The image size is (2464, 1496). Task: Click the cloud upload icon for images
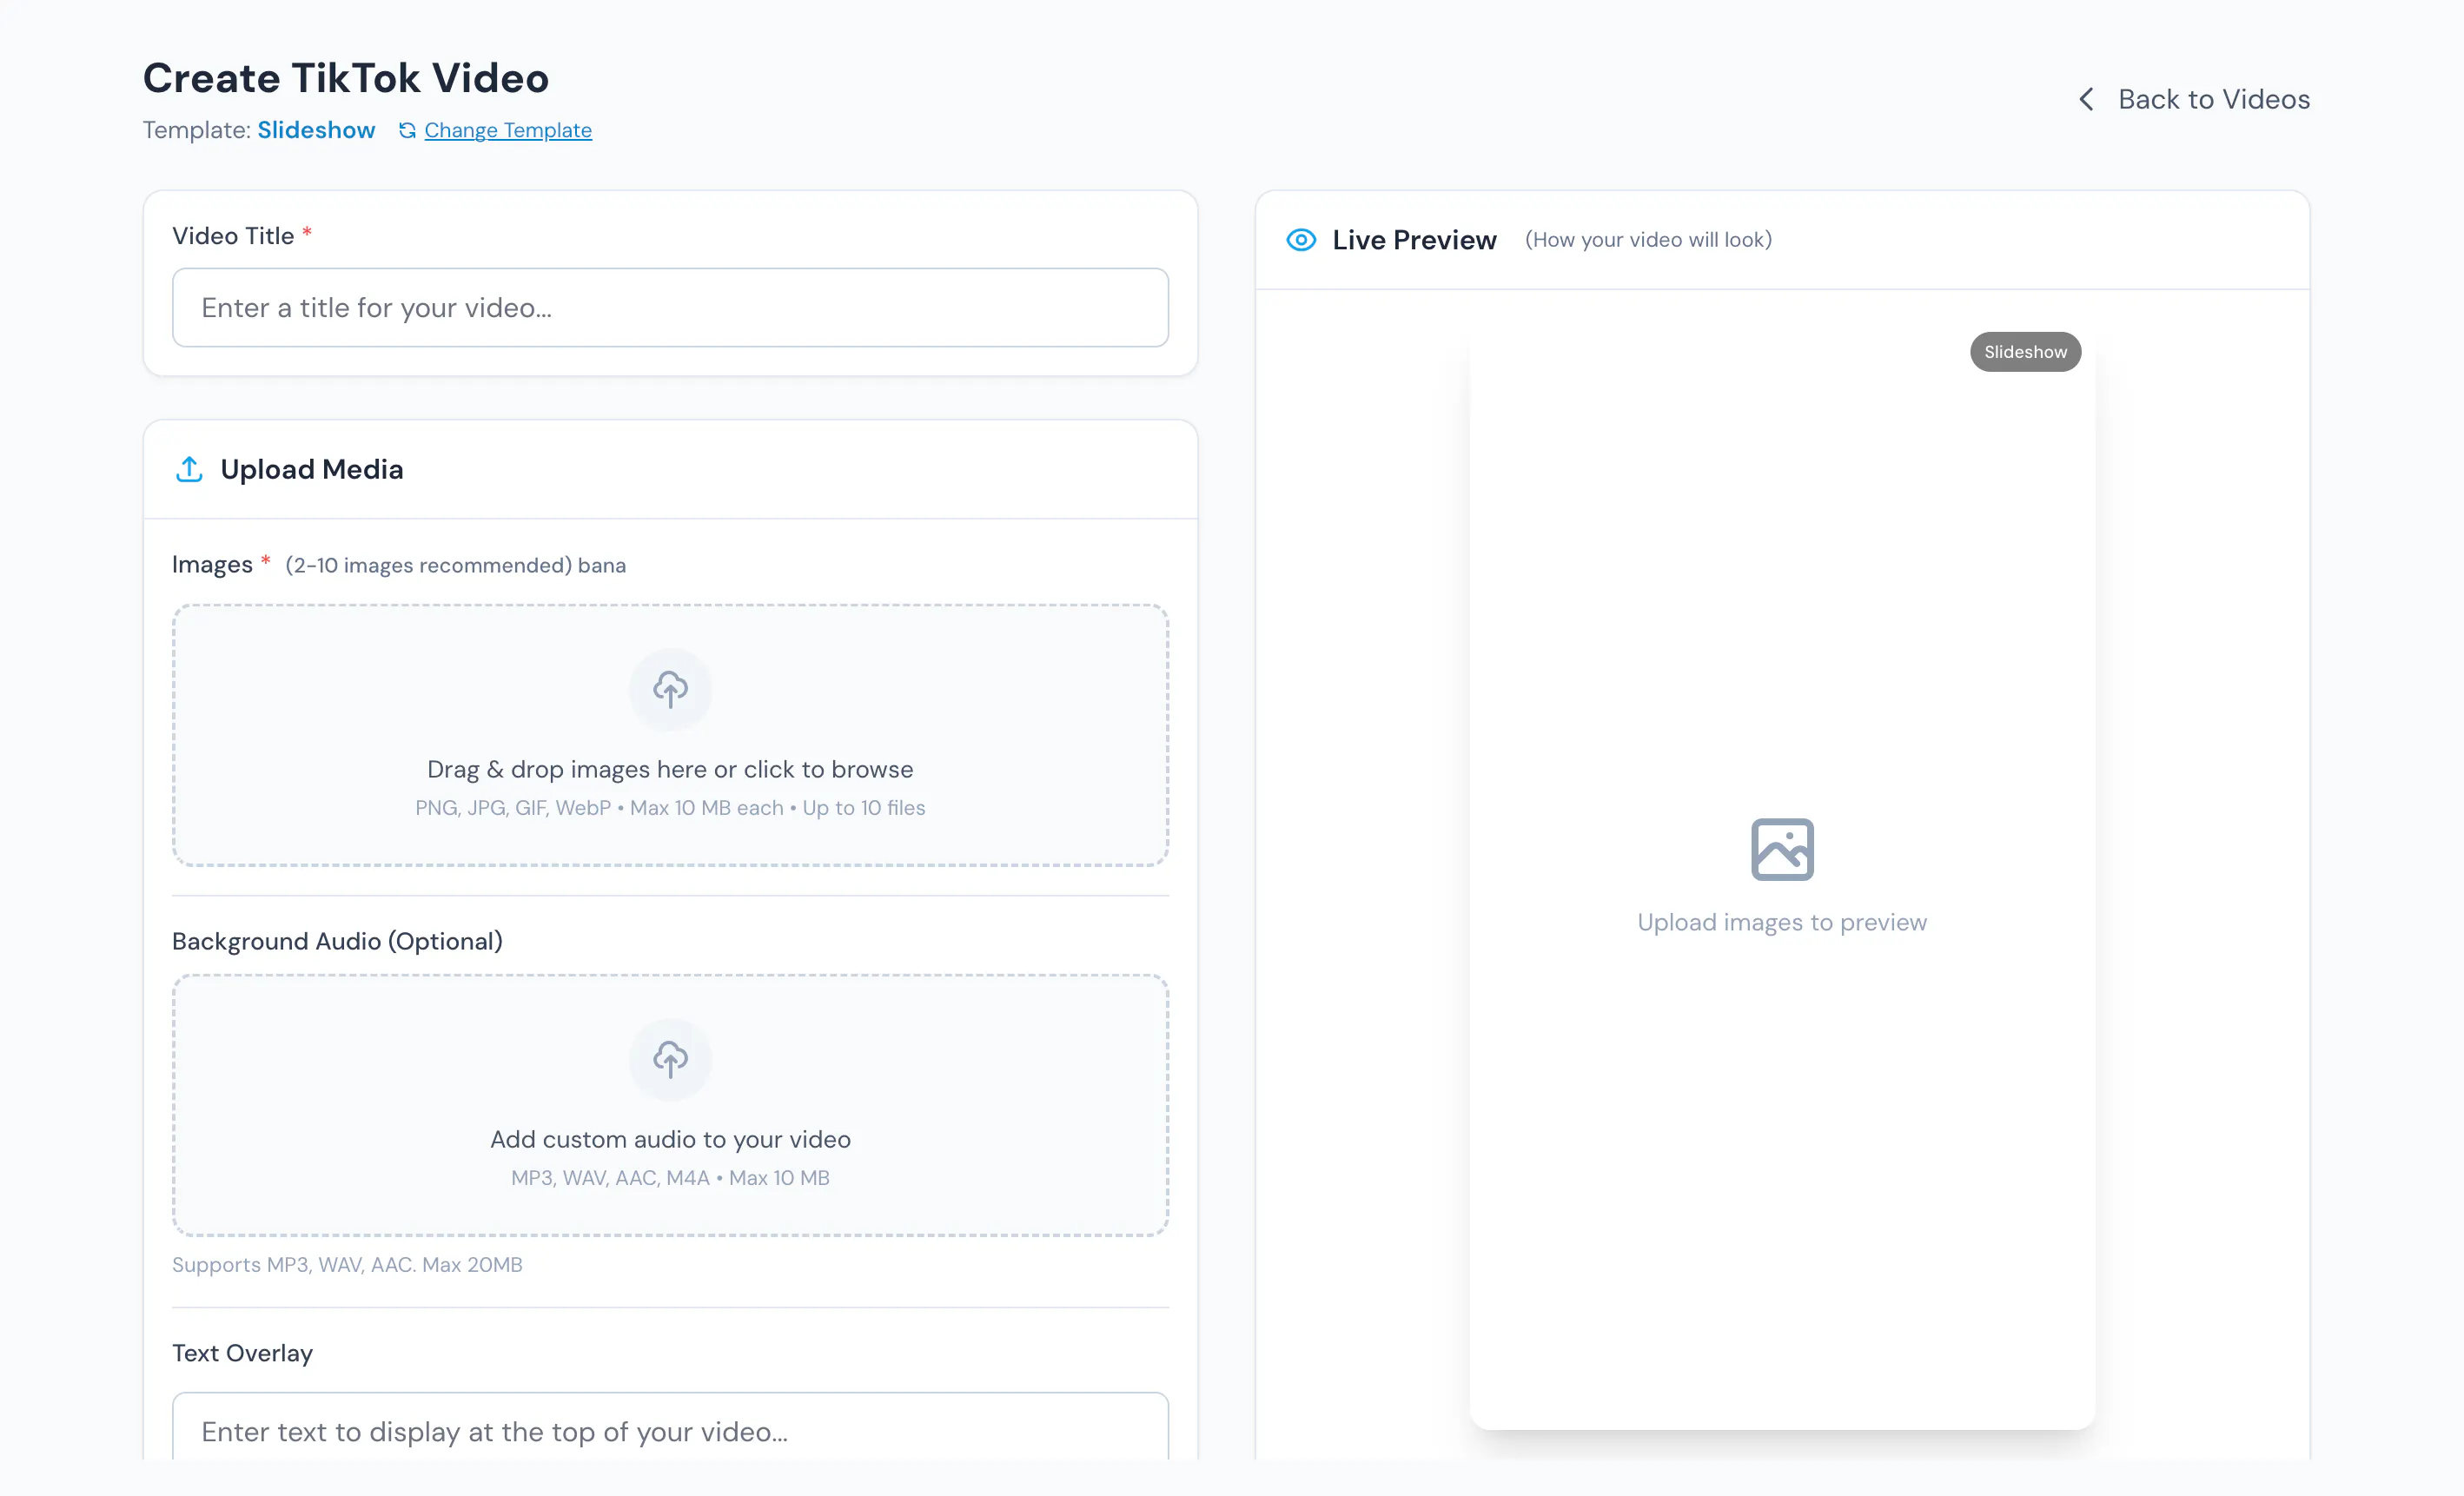click(670, 689)
